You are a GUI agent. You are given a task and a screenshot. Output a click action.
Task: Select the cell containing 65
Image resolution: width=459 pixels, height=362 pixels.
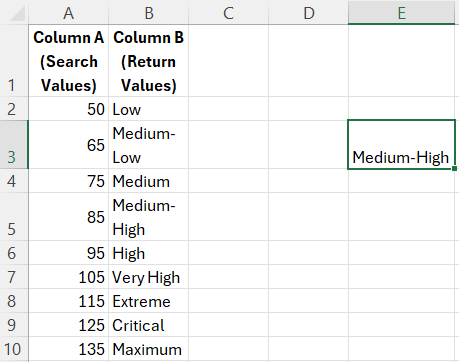pyautogui.click(x=69, y=145)
